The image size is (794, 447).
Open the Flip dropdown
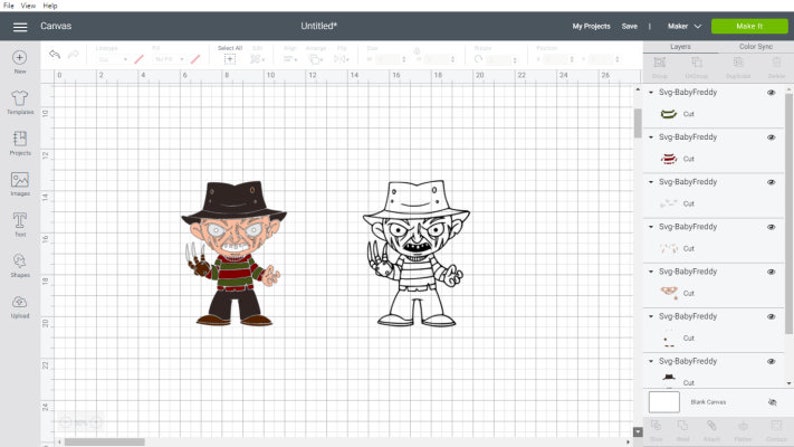(342, 59)
